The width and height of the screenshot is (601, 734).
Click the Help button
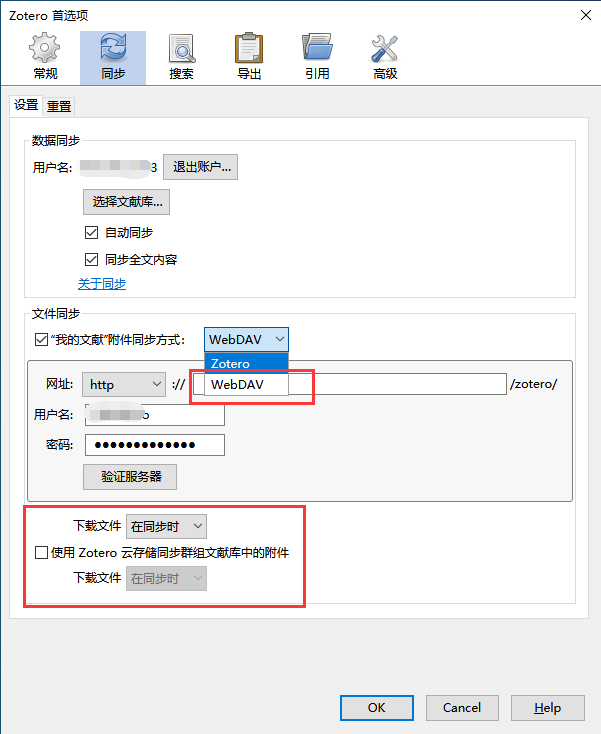(548, 708)
